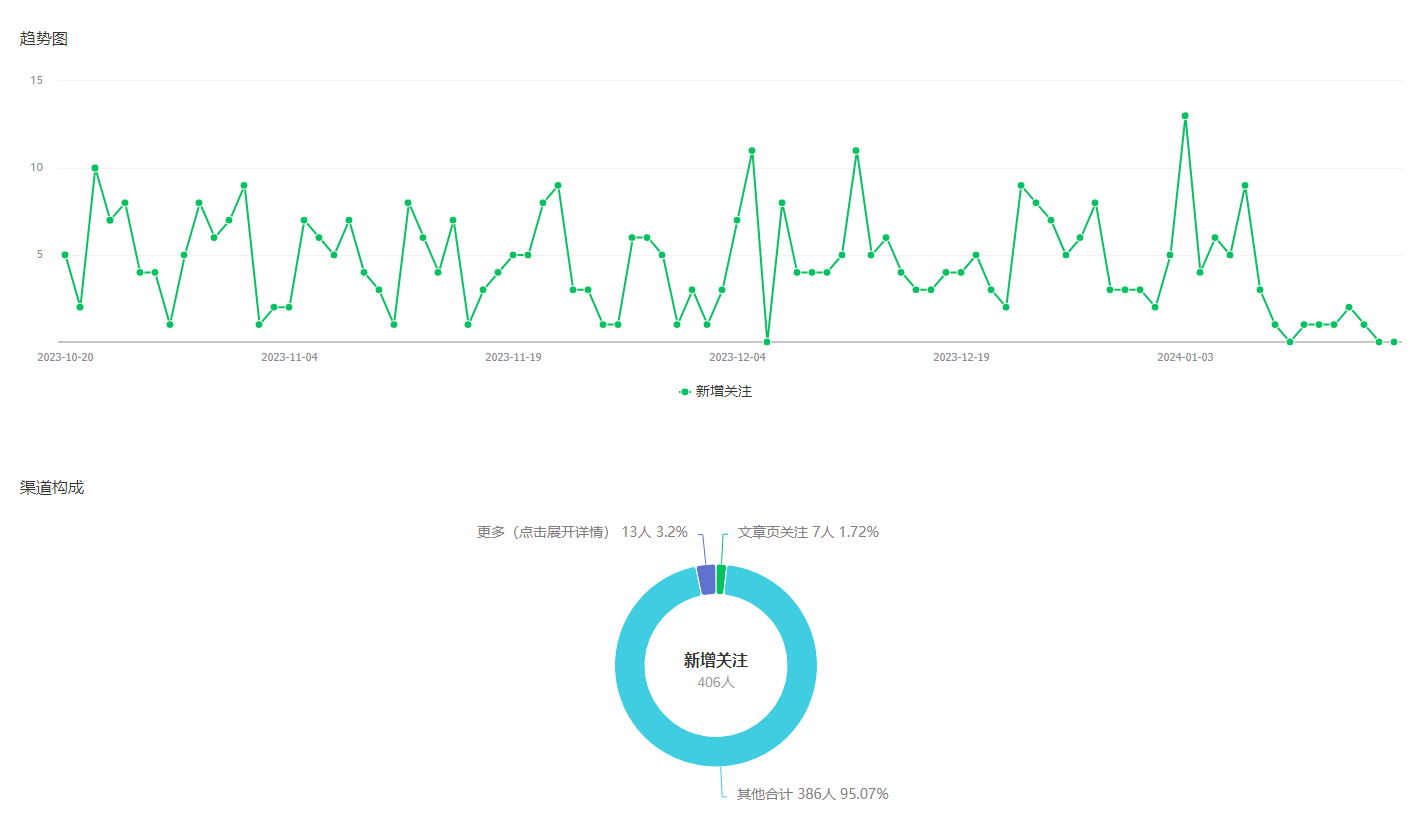Click the highest data point valued 13
The image size is (1415, 815).
point(1185,116)
